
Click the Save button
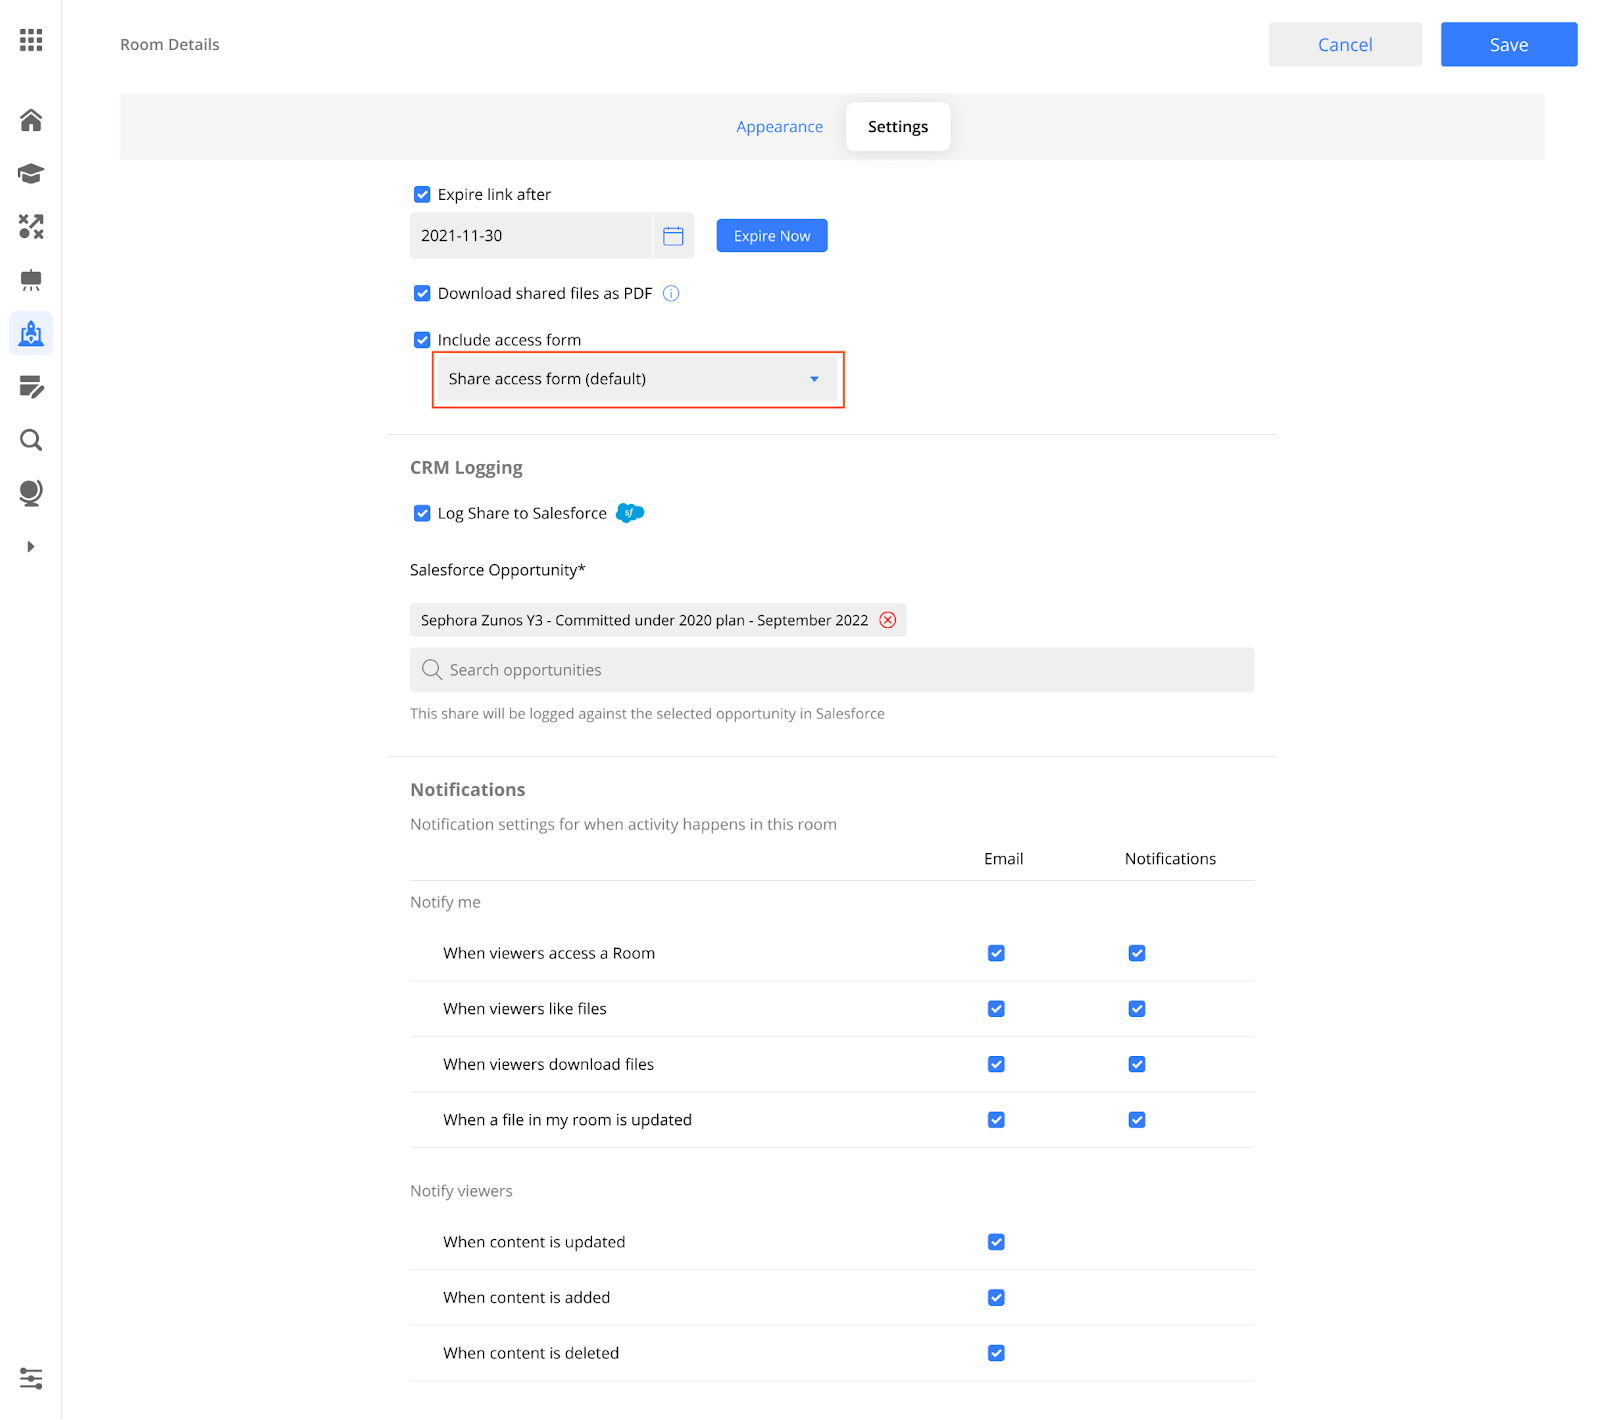pyautogui.click(x=1508, y=45)
